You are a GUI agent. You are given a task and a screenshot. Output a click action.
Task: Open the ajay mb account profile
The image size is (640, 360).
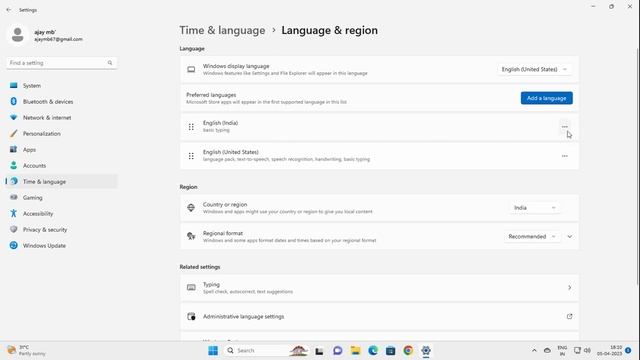45,35
